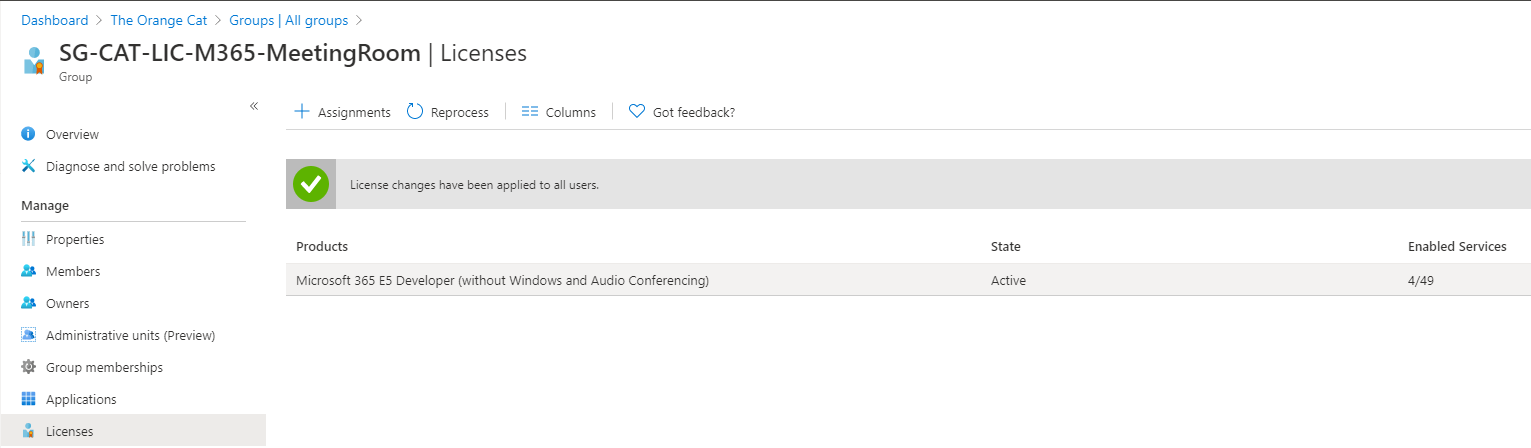Go to The Orange Cat breadcrumb
1531x448 pixels.
(x=159, y=20)
